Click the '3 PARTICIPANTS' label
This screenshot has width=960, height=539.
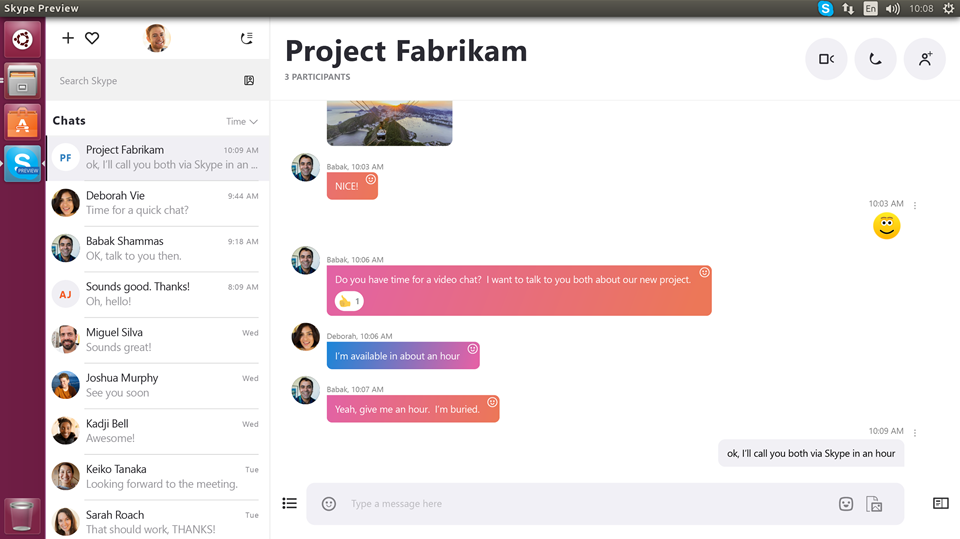click(x=317, y=77)
